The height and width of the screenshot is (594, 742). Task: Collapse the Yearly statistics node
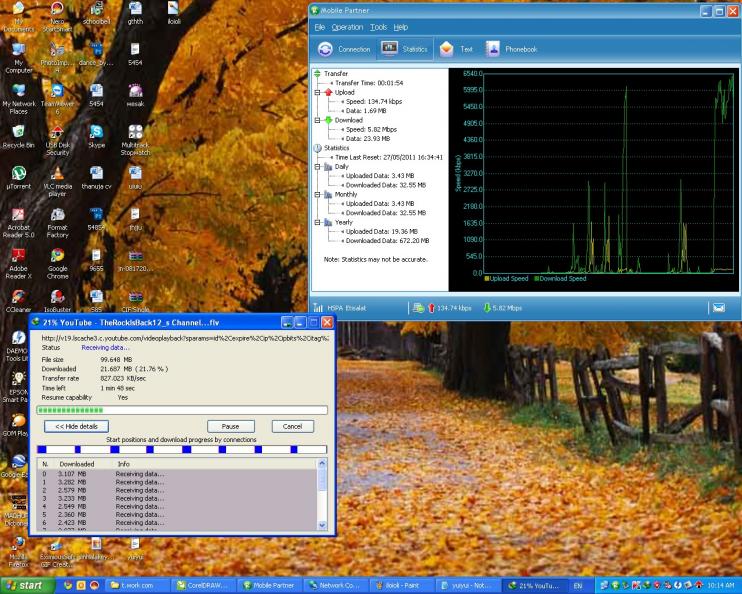(318, 222)
